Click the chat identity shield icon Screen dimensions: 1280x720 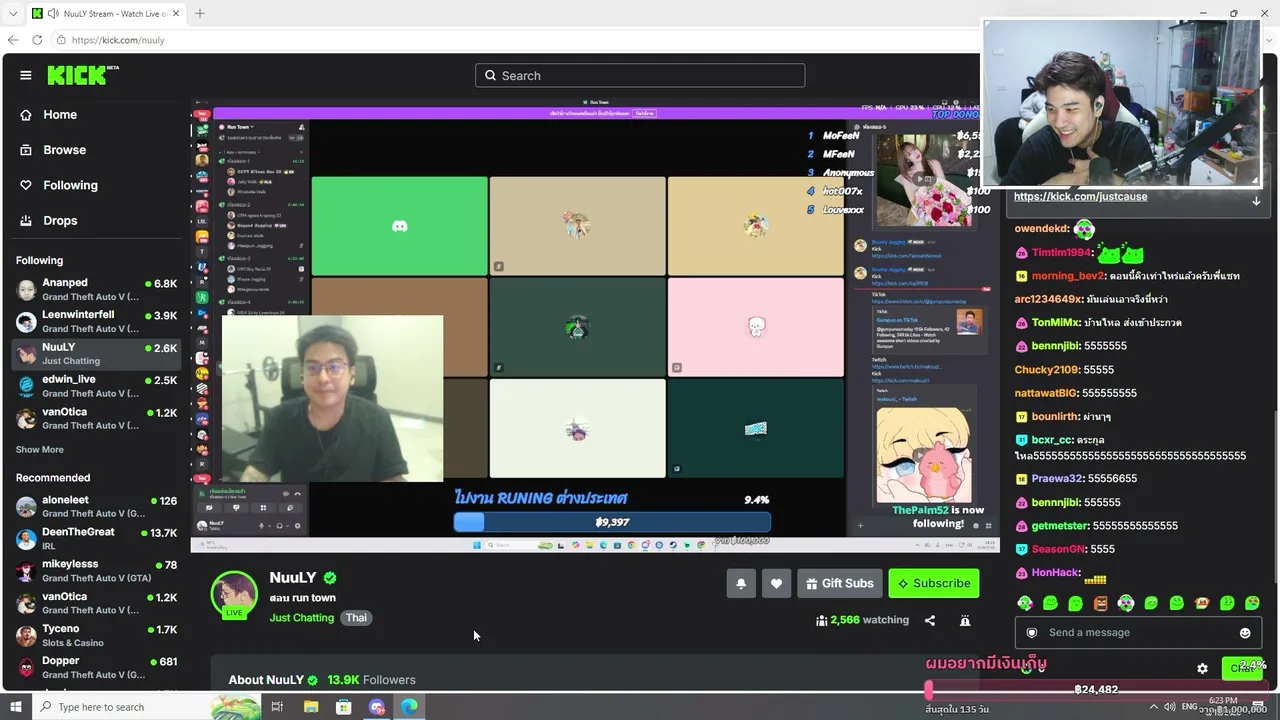(x=1032, y=633)
